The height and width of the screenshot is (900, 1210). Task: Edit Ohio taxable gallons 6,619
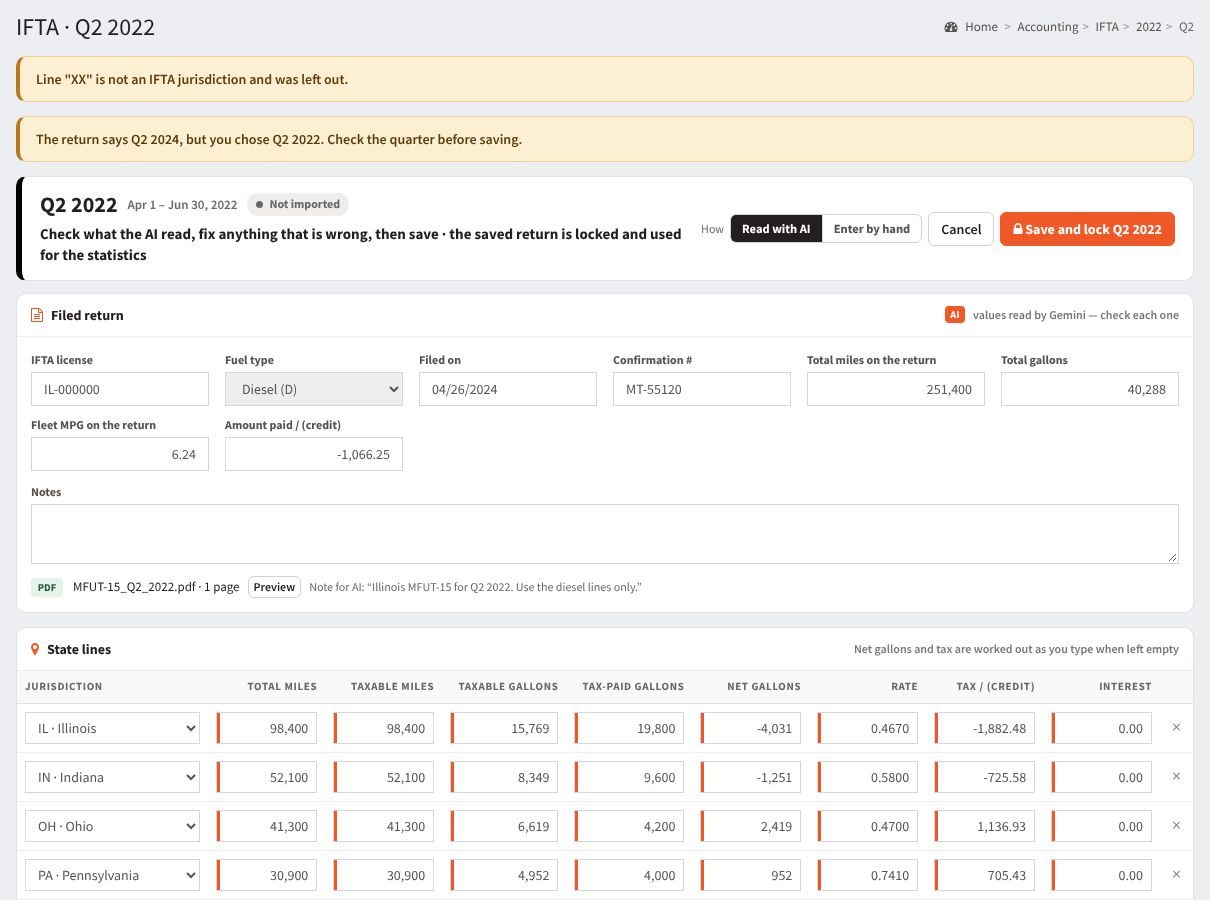coord(505,826)
